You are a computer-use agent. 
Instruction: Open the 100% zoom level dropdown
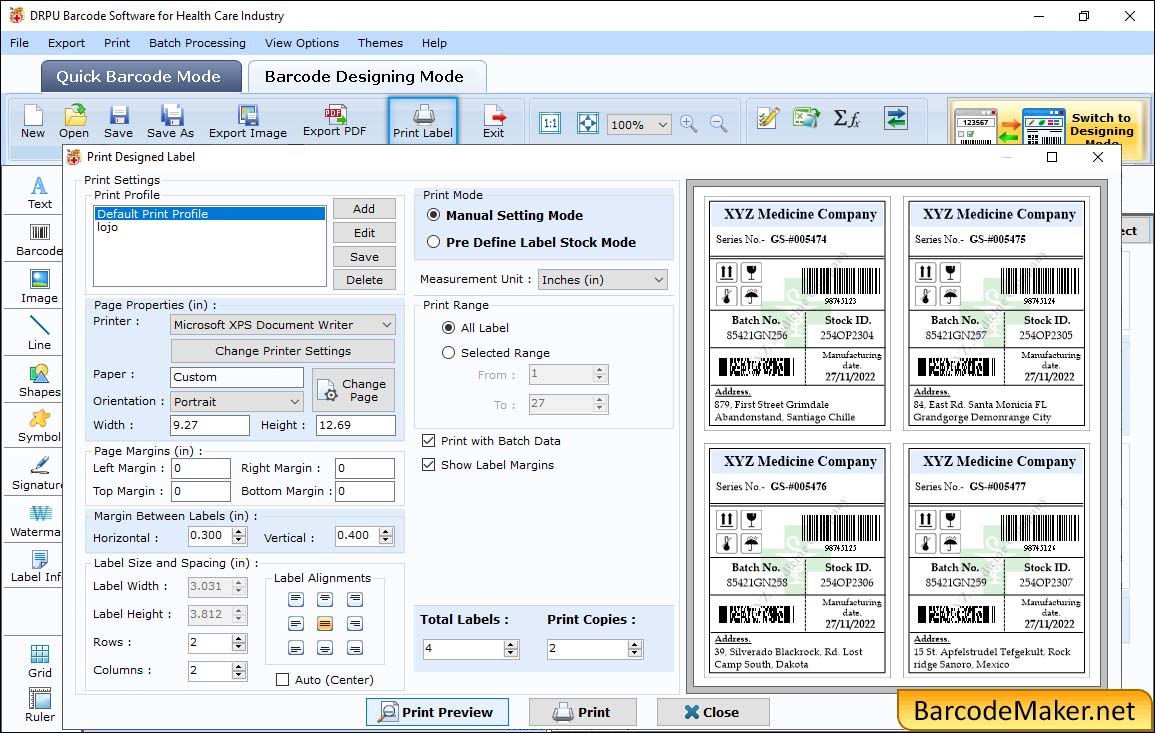tap(639, 124)
